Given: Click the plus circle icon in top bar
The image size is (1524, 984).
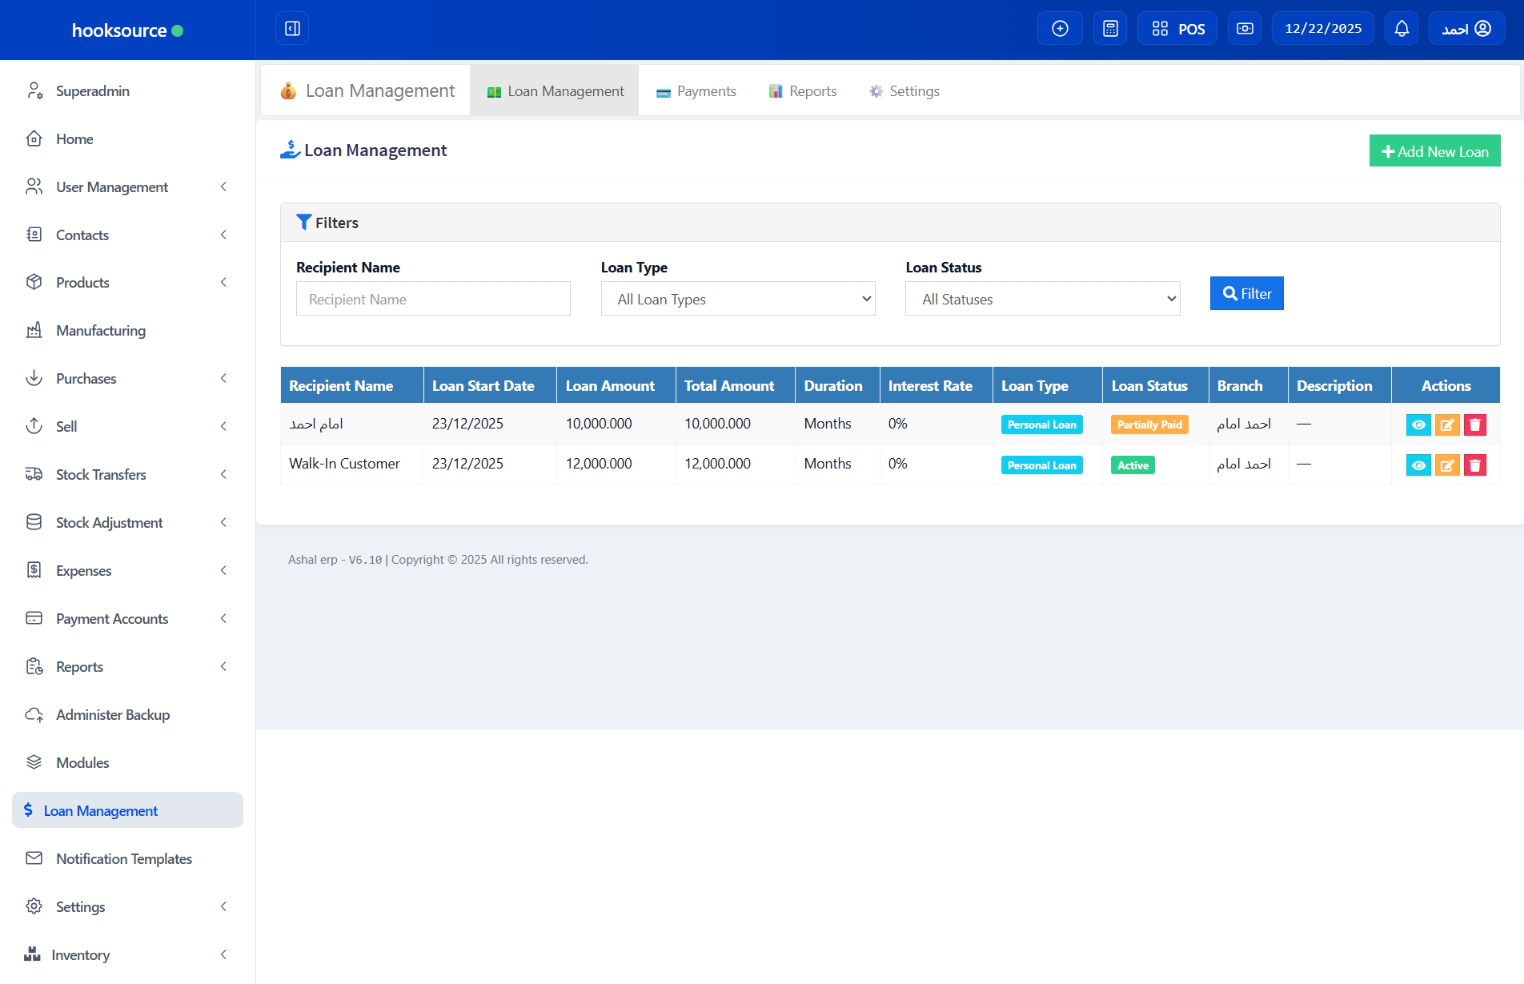Looking at the screenshot, I should pos(1060,29).
